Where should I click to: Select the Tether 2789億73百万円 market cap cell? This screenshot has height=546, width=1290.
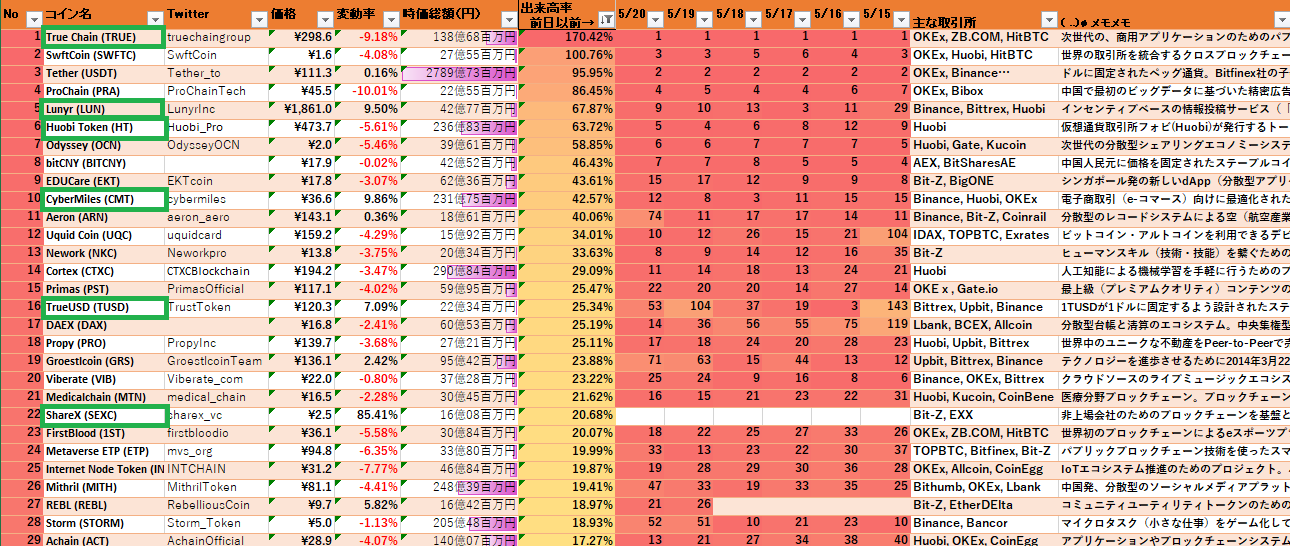(459, 73)
